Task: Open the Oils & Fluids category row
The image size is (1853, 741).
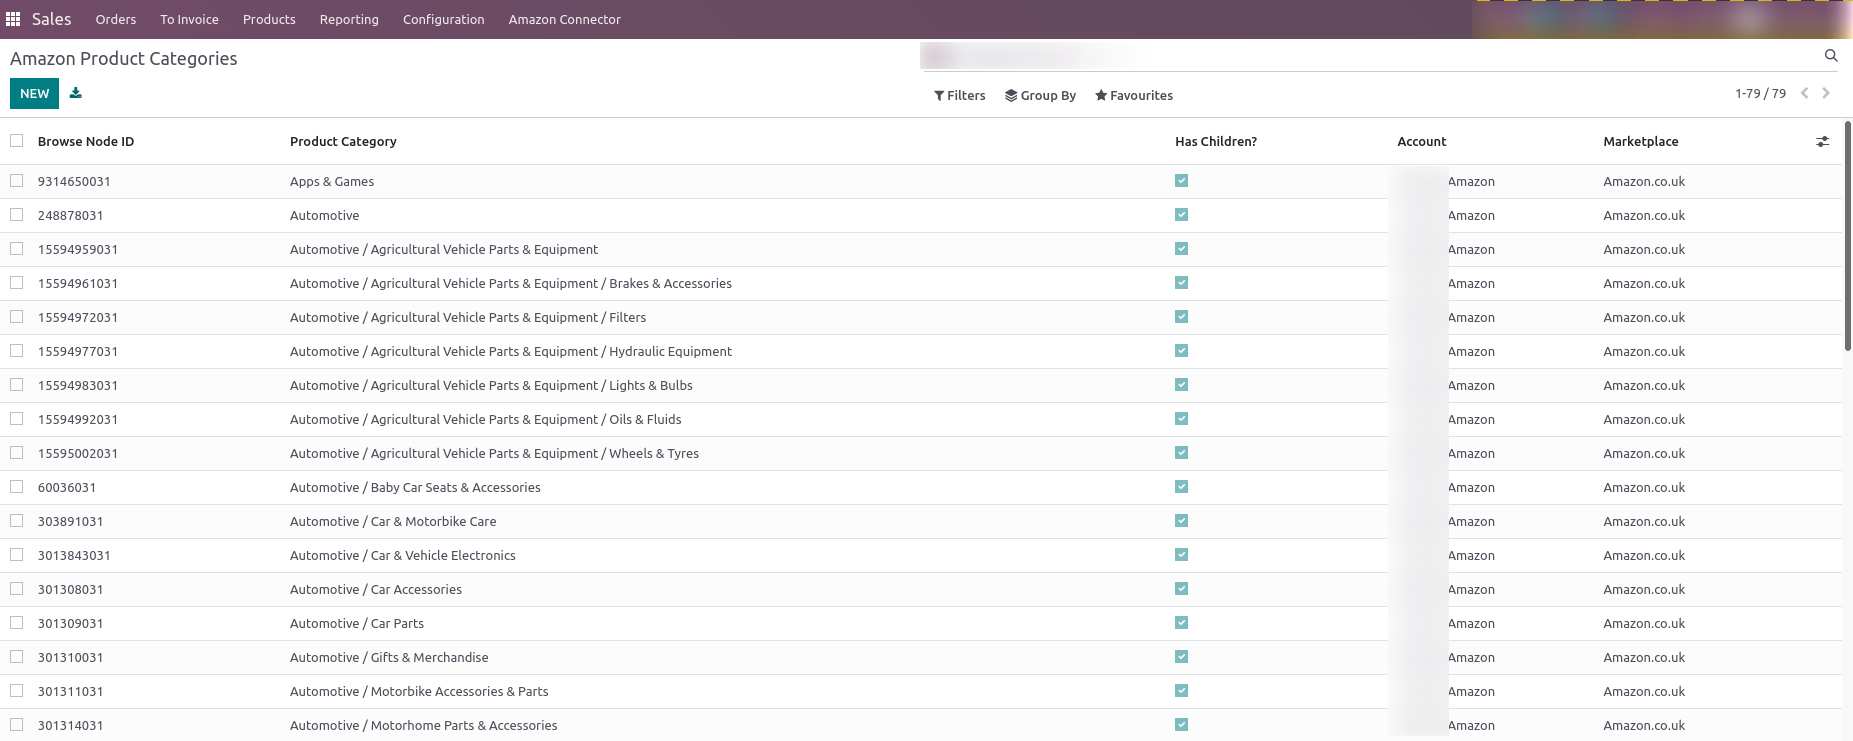Action: (x=486, y=420)
